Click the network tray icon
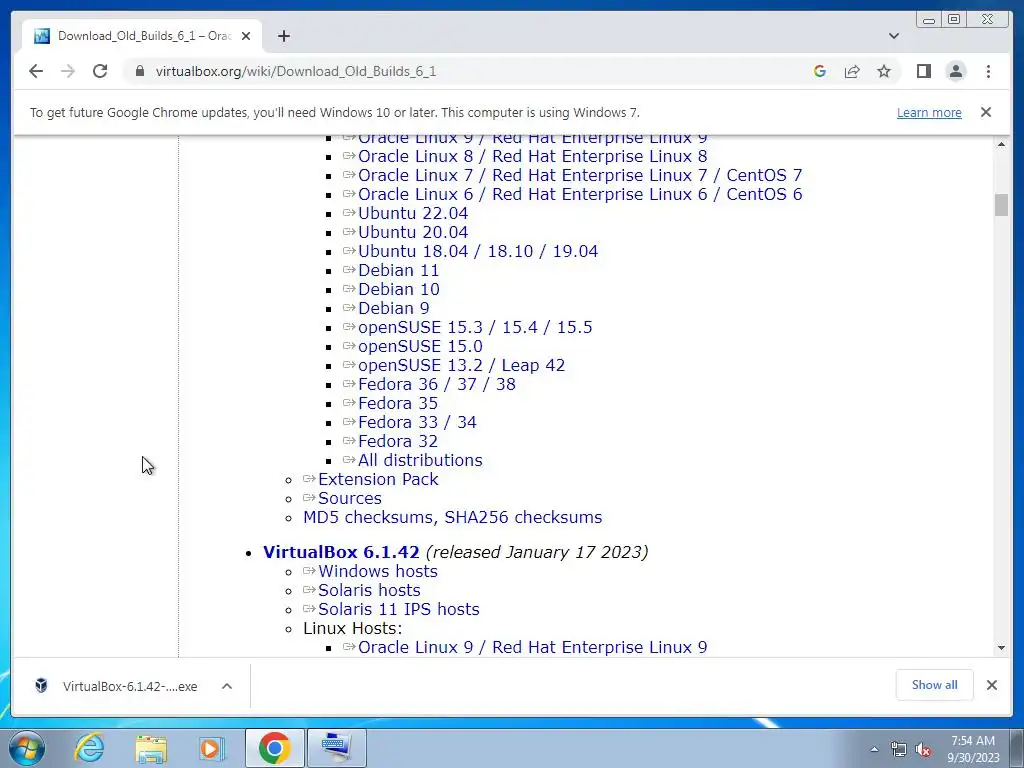 coord(899,749)
